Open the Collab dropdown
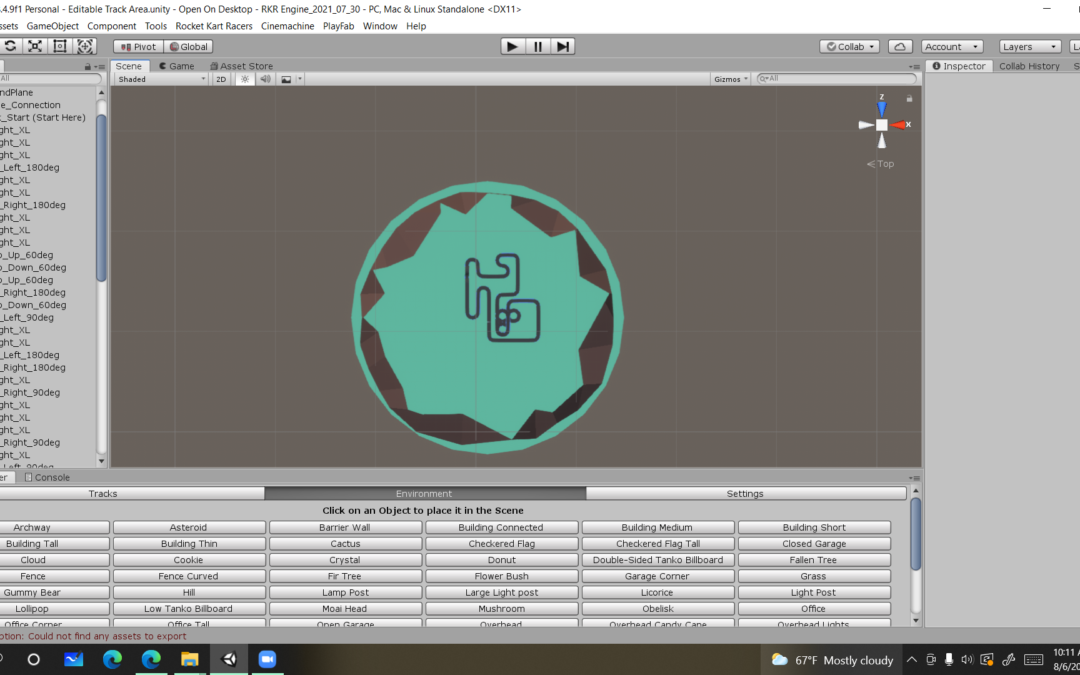This screenshot has height=675, width=1080. 849,47
